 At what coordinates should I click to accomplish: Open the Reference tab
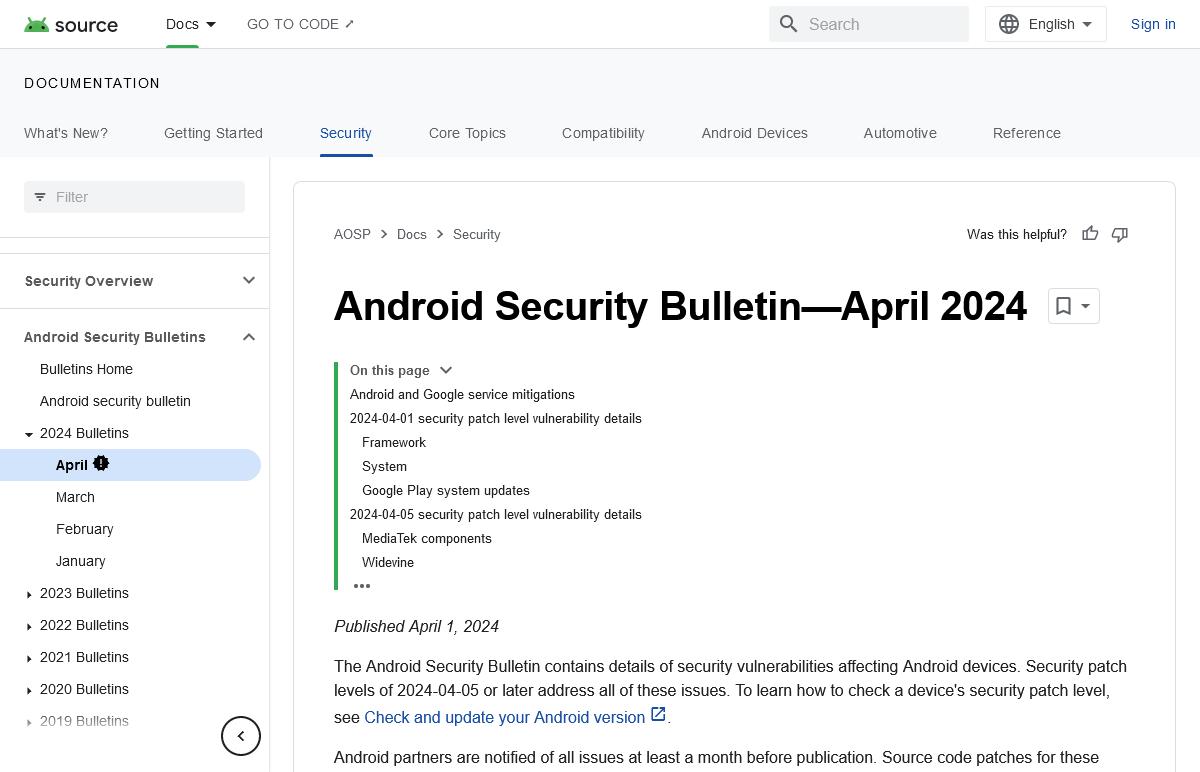point(1027,133)
